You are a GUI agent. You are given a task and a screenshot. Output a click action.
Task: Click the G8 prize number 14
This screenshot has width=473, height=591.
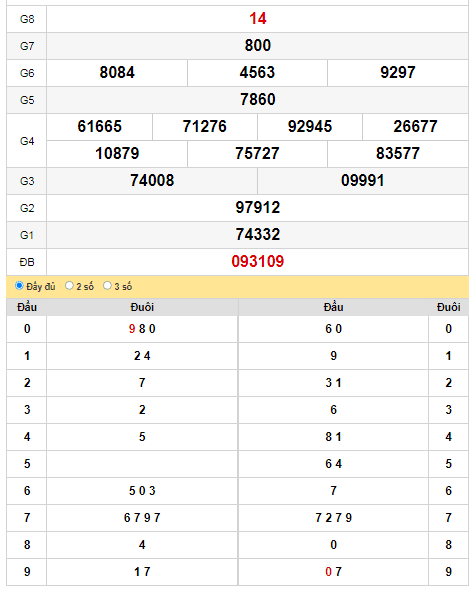pos(257,19)
